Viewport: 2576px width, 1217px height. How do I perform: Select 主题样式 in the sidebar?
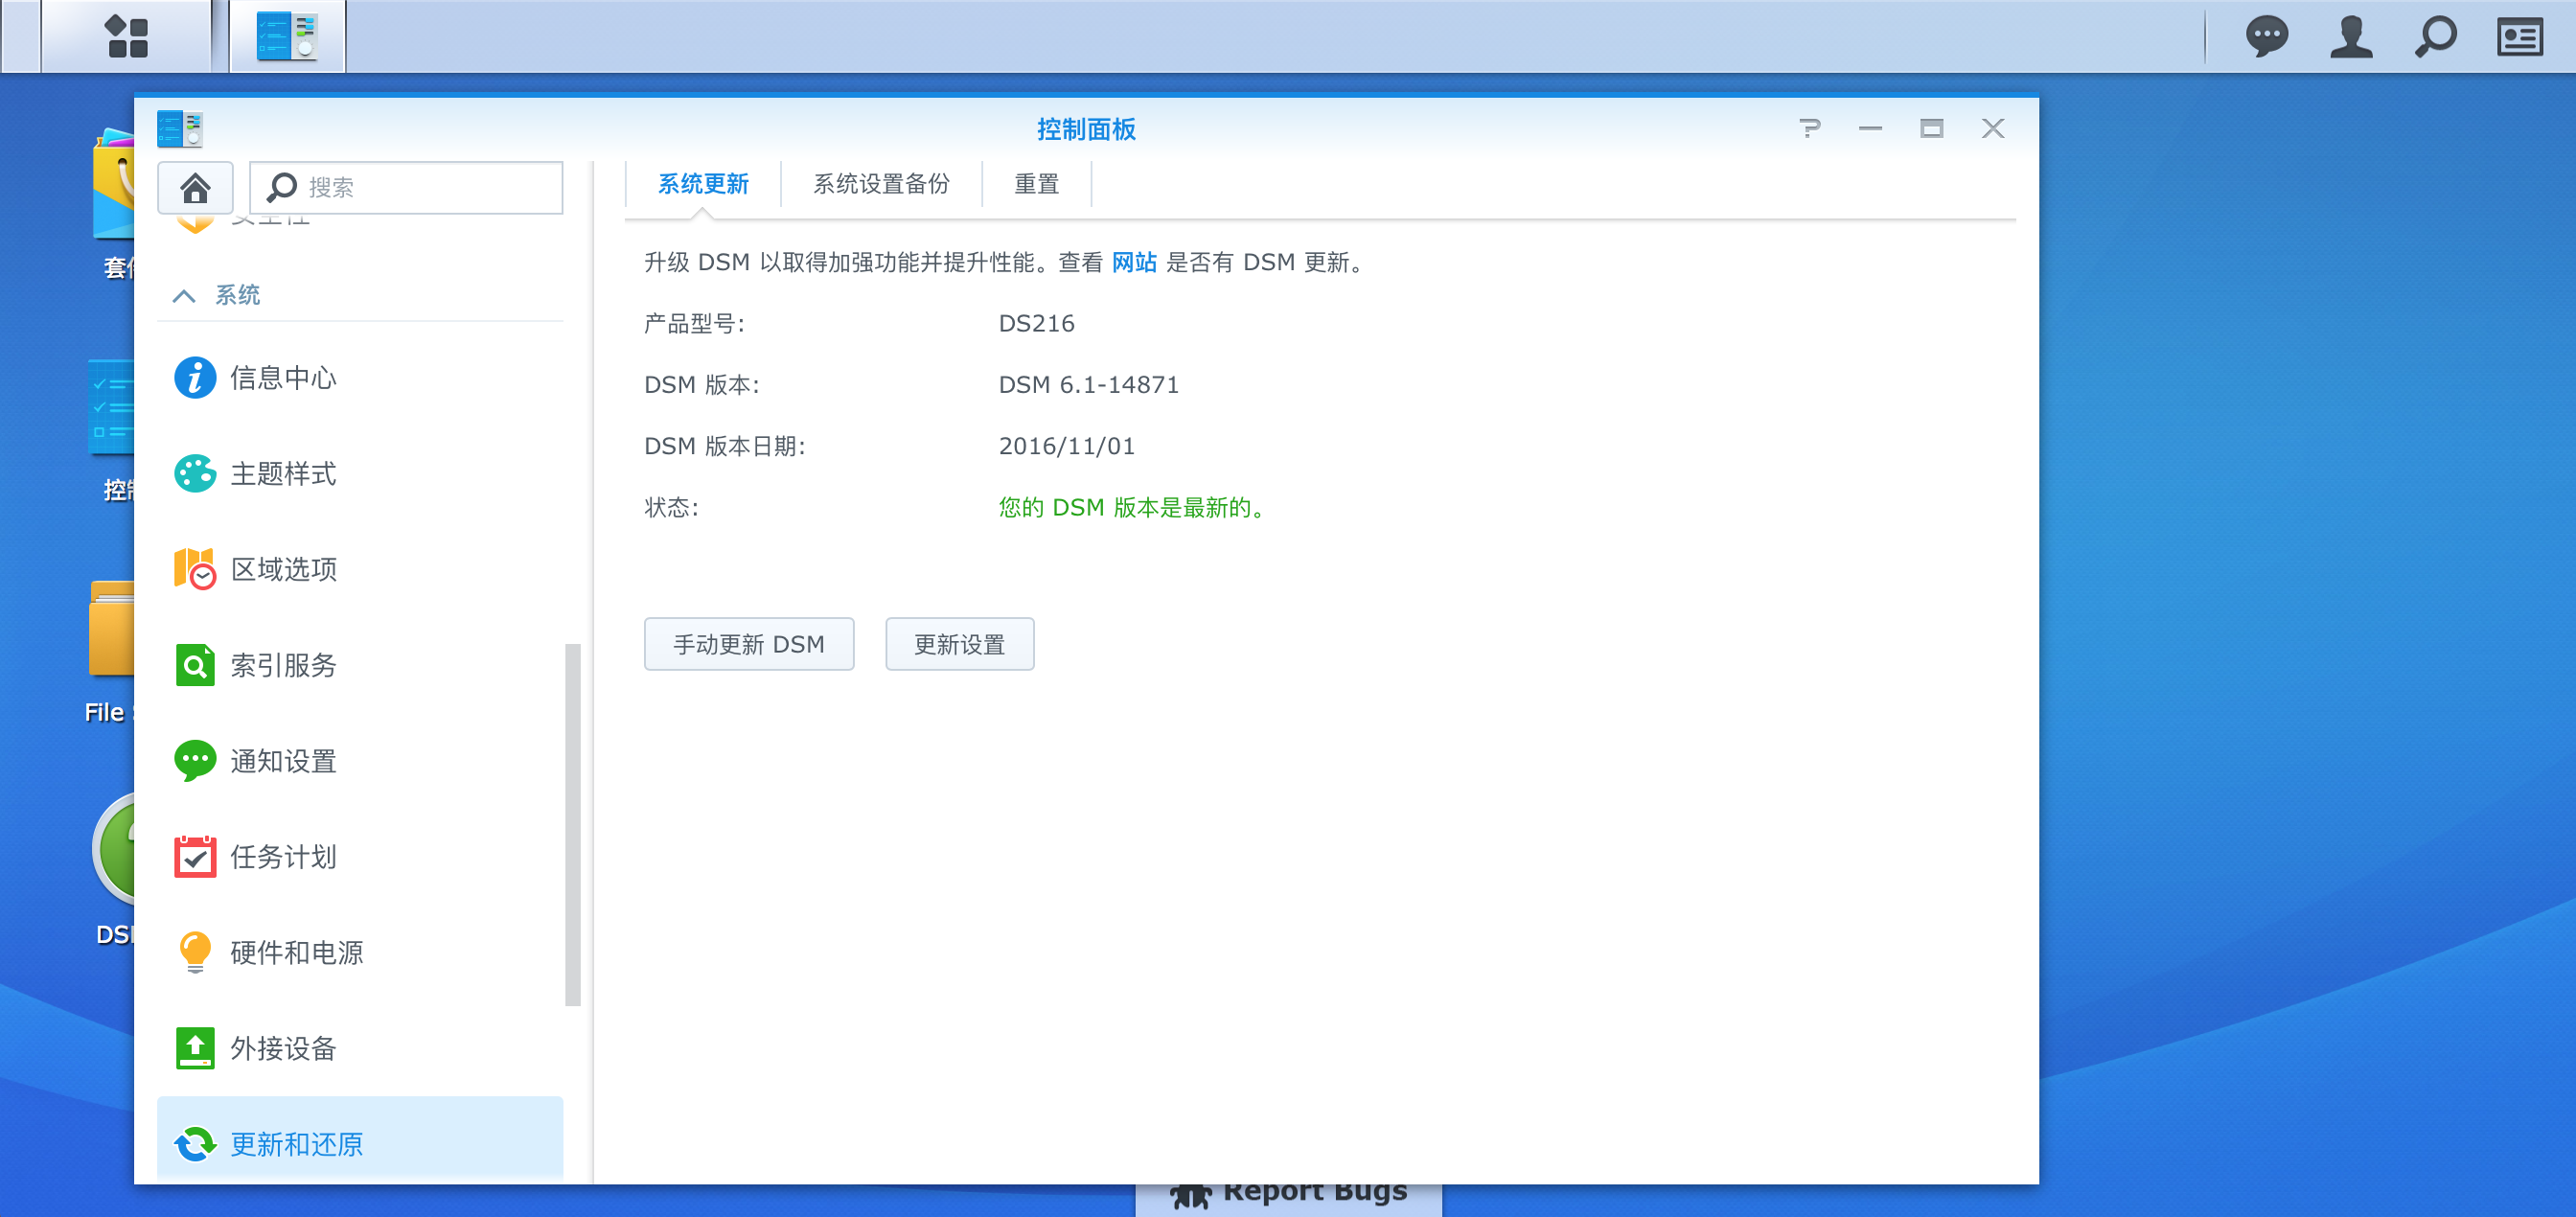360,473
